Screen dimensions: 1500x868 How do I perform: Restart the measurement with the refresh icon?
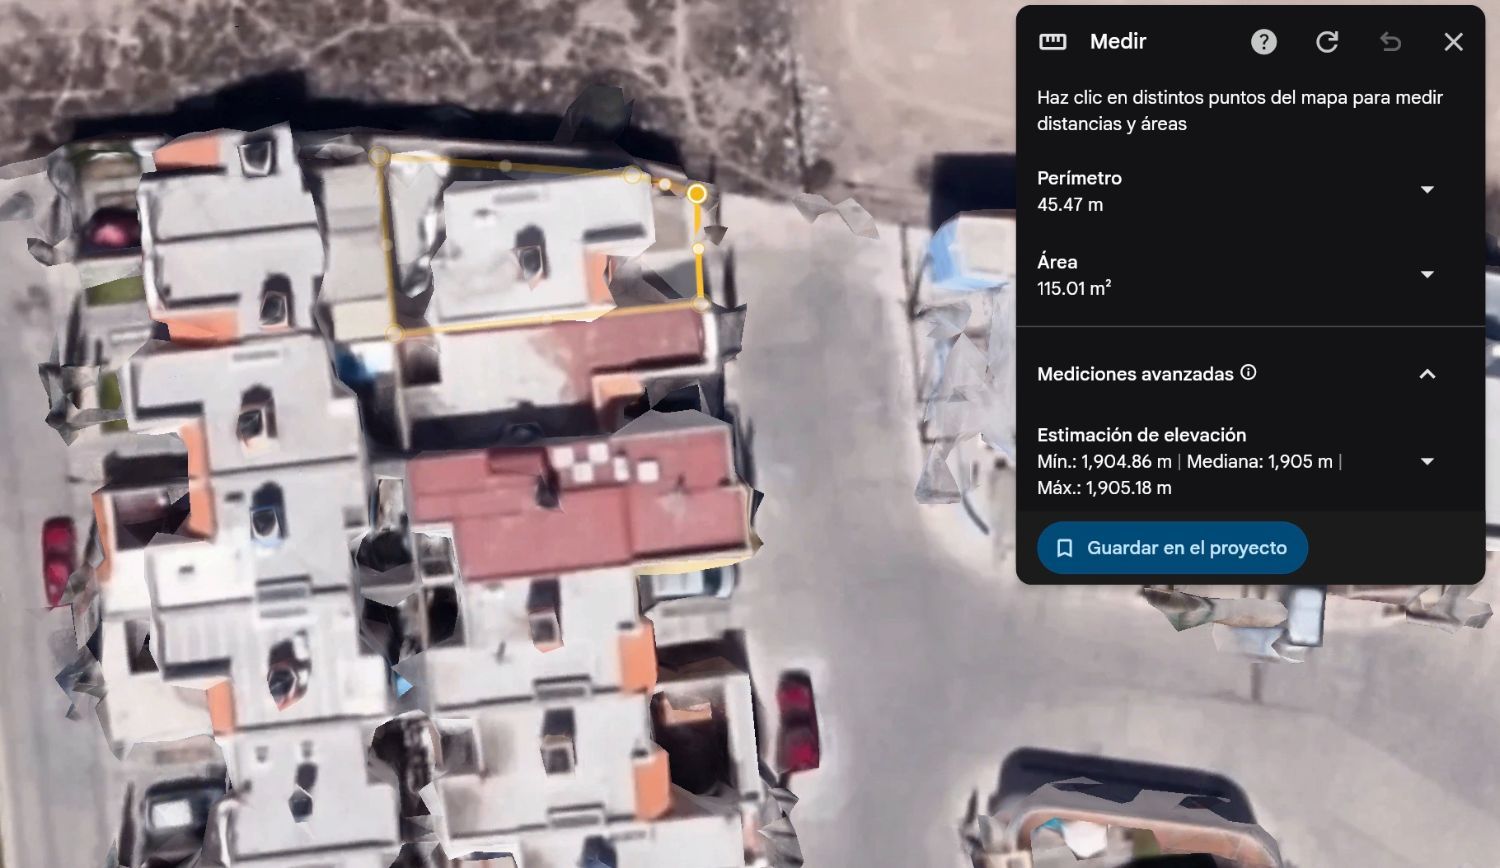tap(1327, 41)
